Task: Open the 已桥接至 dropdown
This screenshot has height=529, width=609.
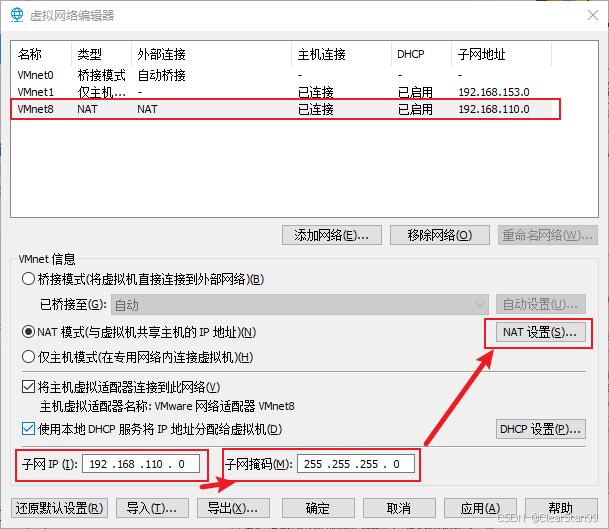Action: [300, 305]
